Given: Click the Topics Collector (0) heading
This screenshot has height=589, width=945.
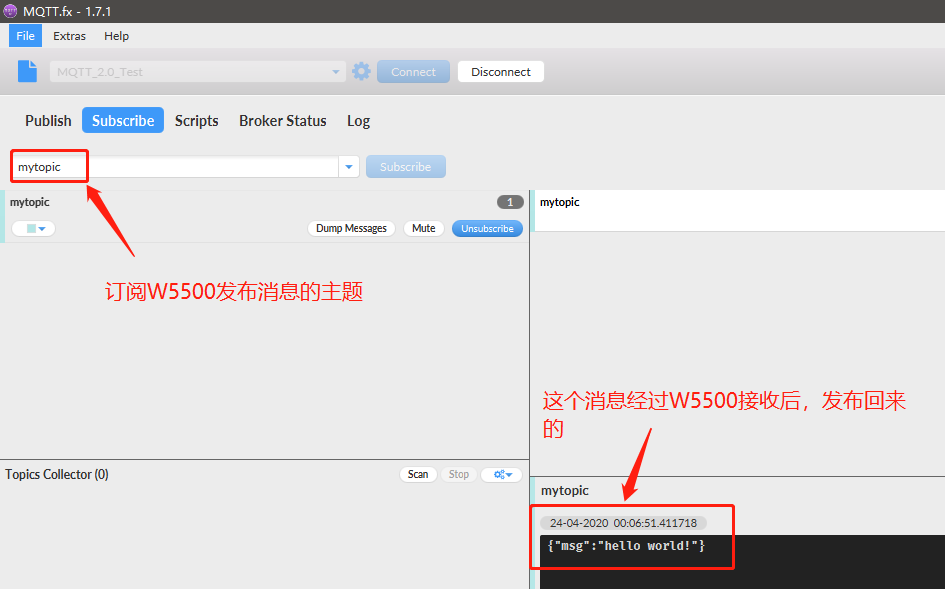Looking at the screenshot, I should click(57, 474).
